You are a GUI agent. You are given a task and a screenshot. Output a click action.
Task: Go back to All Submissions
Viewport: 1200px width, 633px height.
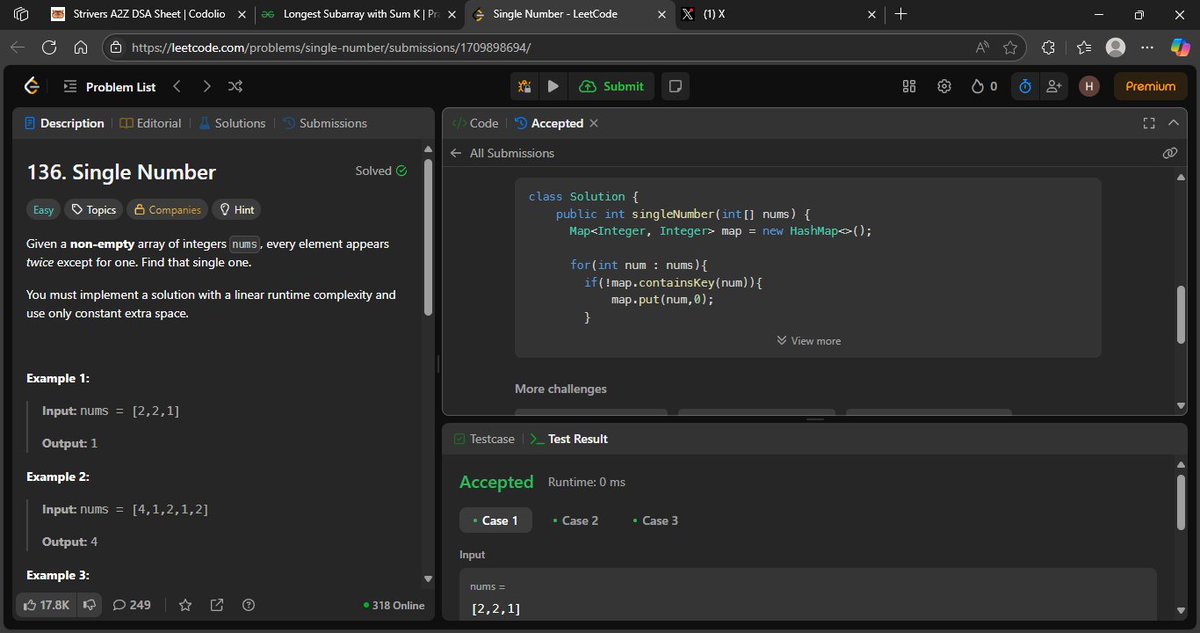(x=502, y=153)
